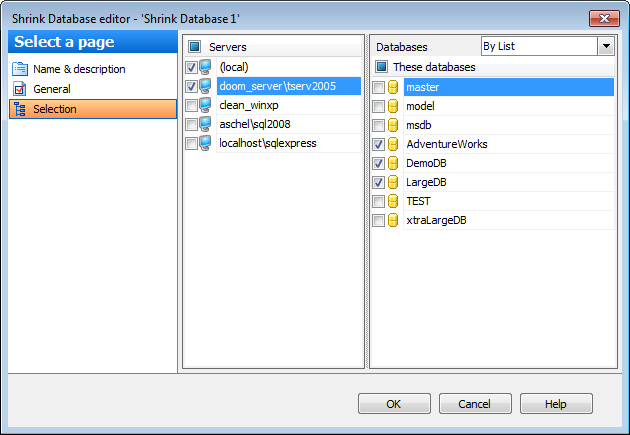
Task: Check the msdb database checkbox
Action: [x=378, y=125]
